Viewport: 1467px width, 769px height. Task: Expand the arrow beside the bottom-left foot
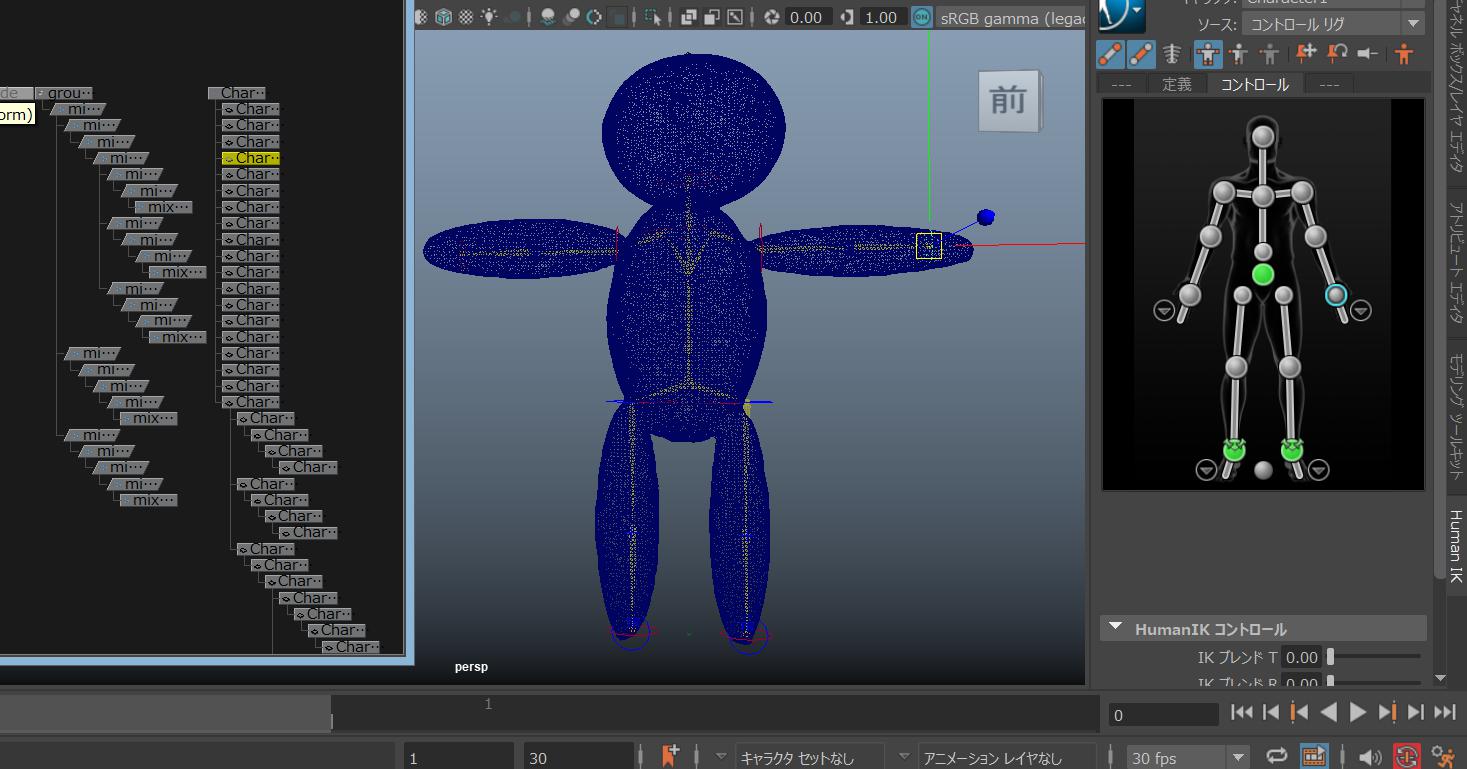[x=1207, y=470]
